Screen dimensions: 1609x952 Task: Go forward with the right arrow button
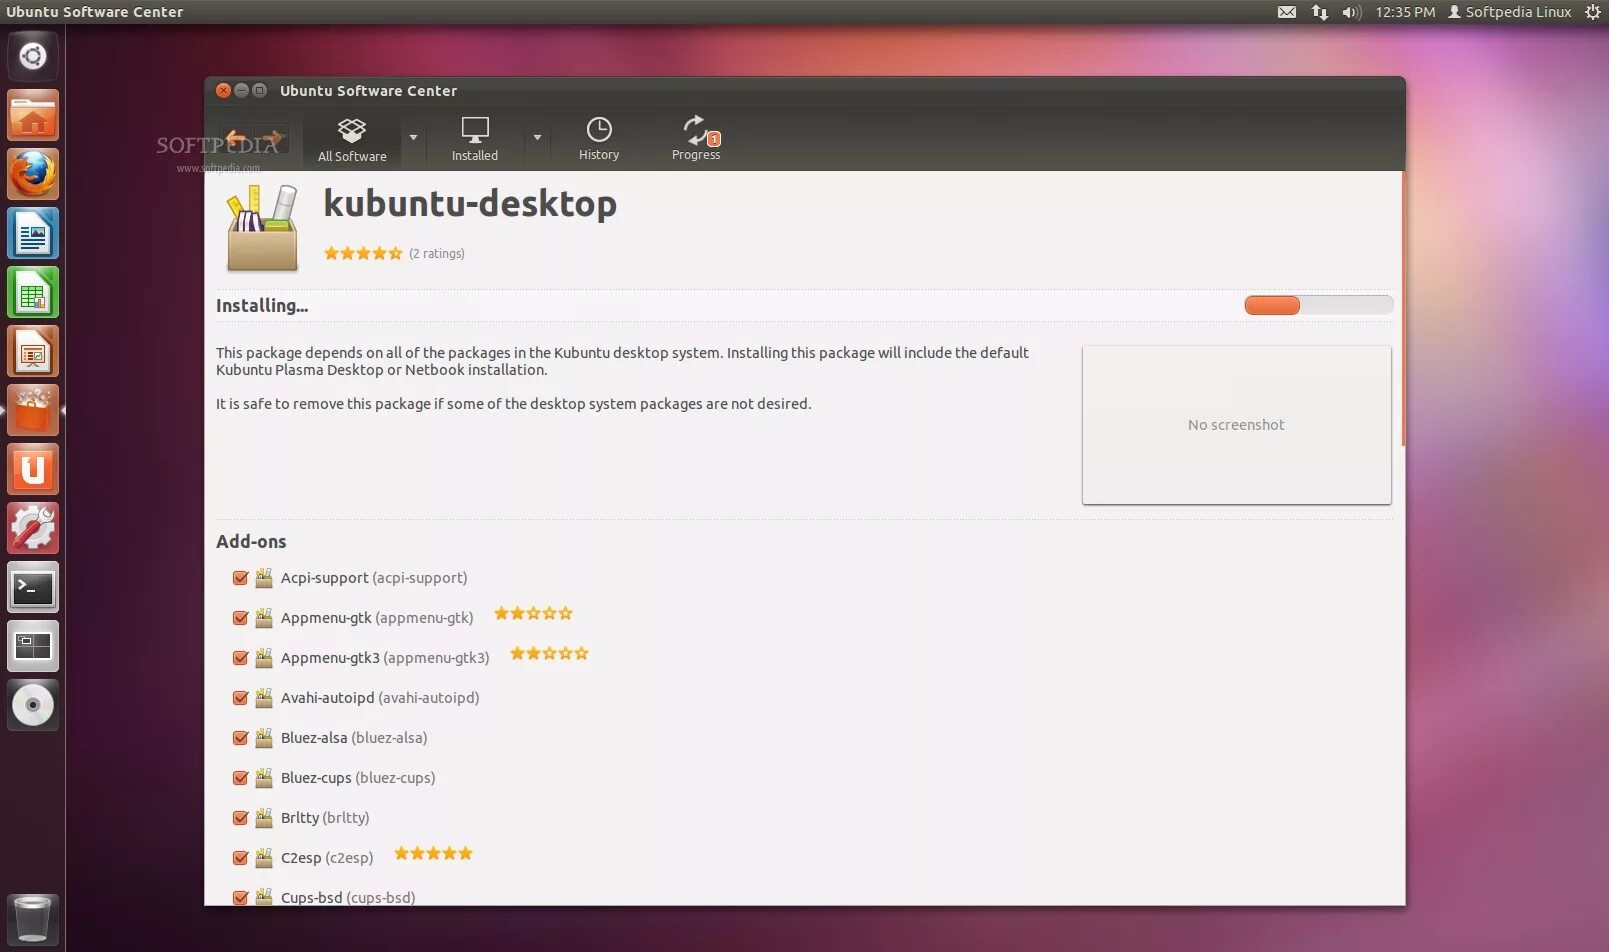point(271,138)
